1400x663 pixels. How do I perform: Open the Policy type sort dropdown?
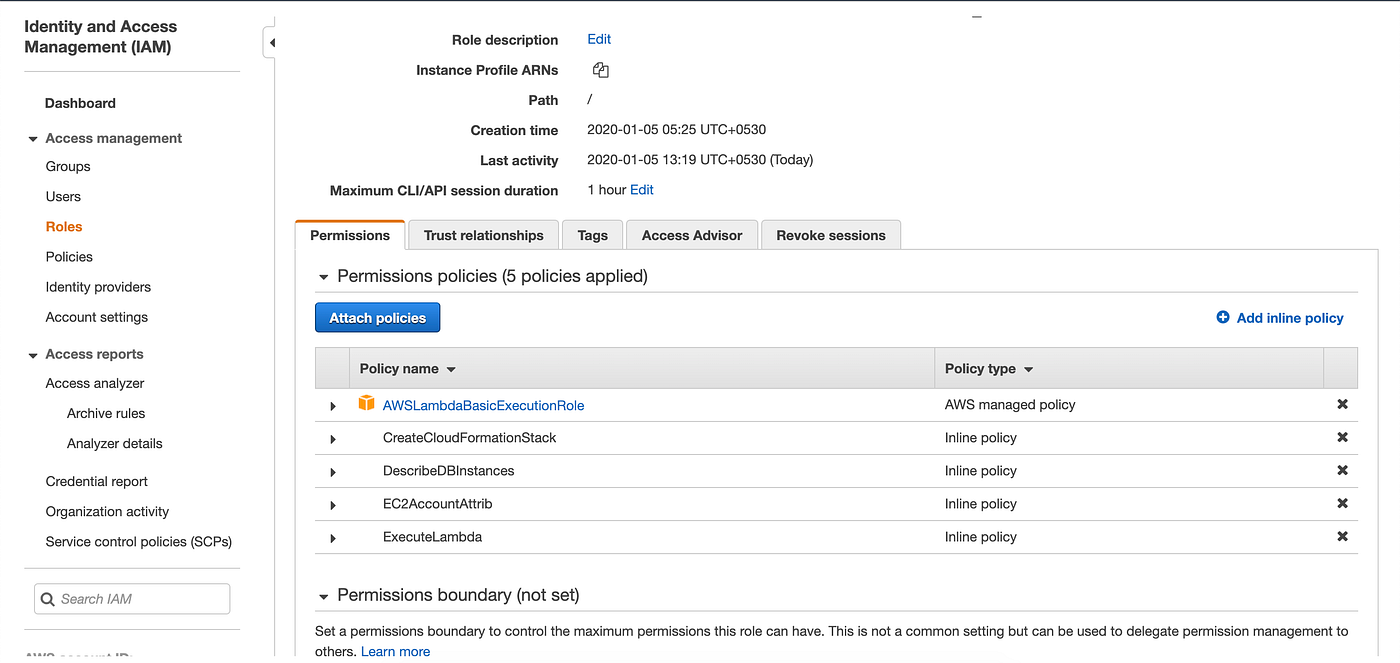pos(1029,368)
